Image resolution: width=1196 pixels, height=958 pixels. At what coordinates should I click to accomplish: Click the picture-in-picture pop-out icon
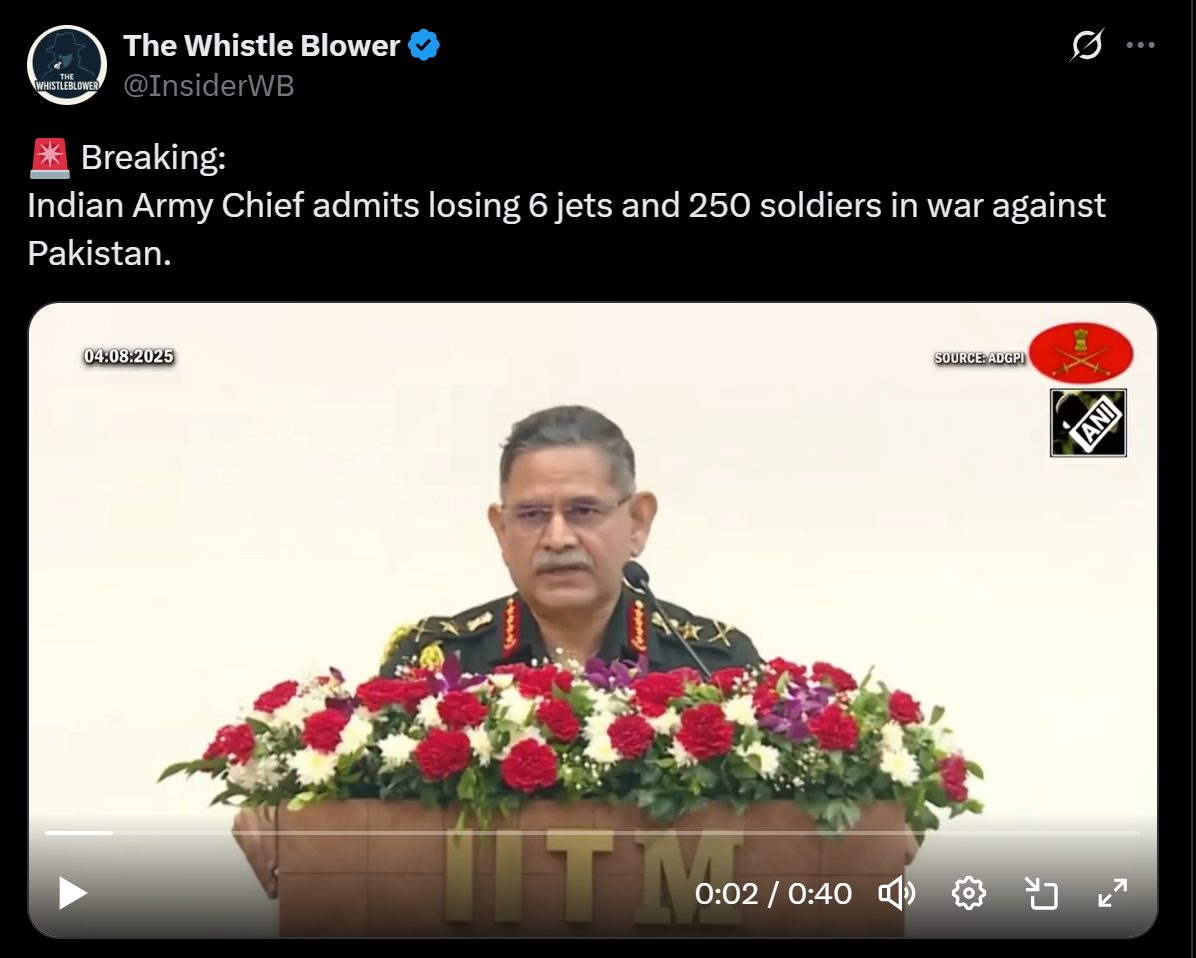(1040, 893)
